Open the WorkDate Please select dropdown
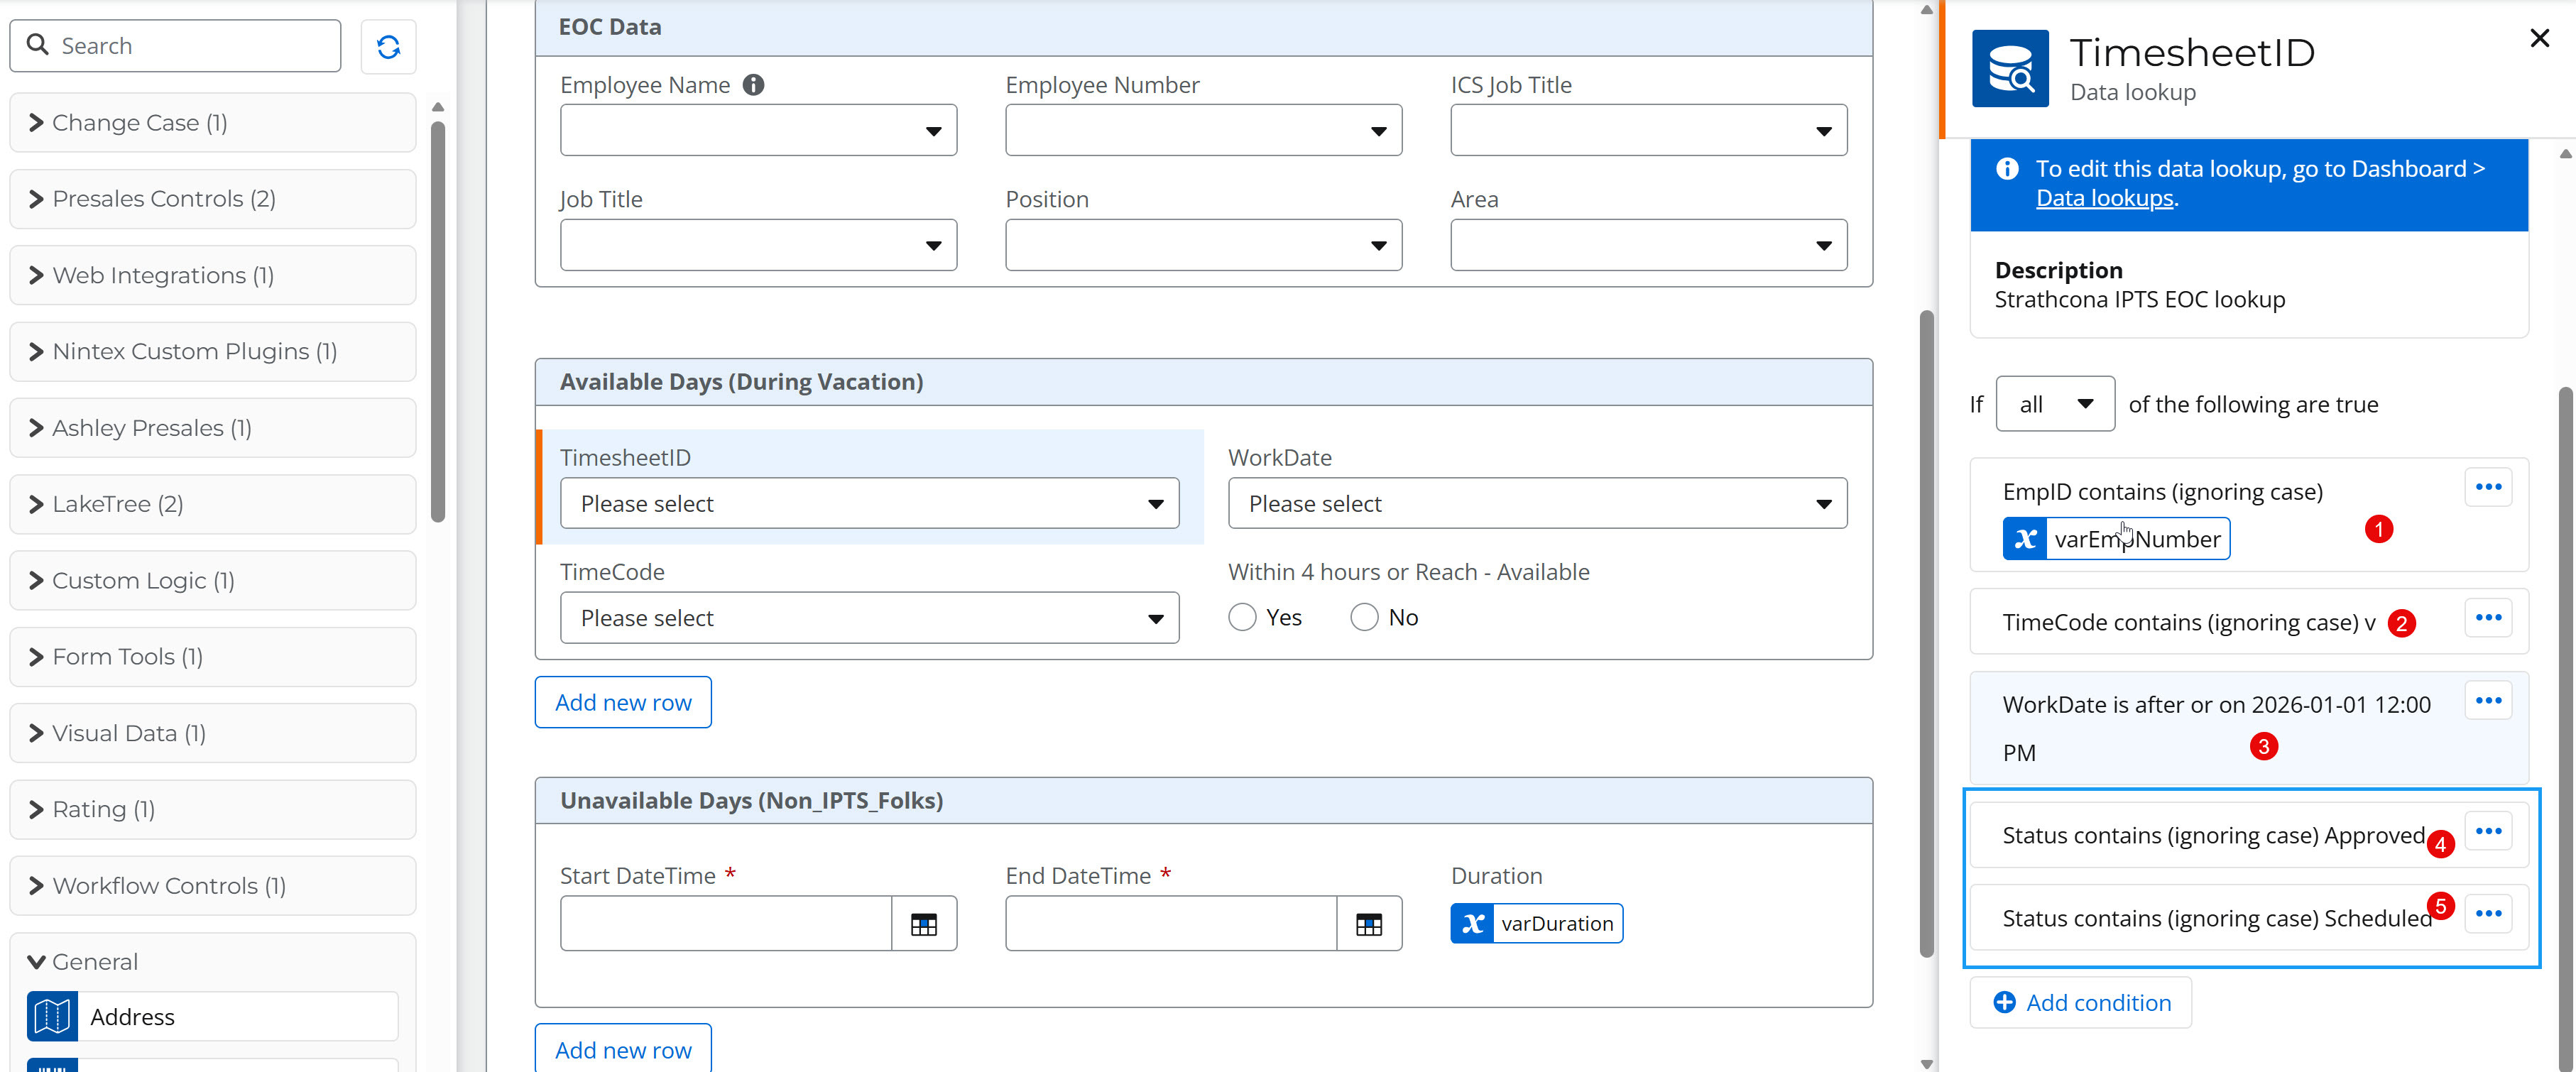2576x1072 pixels. tap(1536, 503)
